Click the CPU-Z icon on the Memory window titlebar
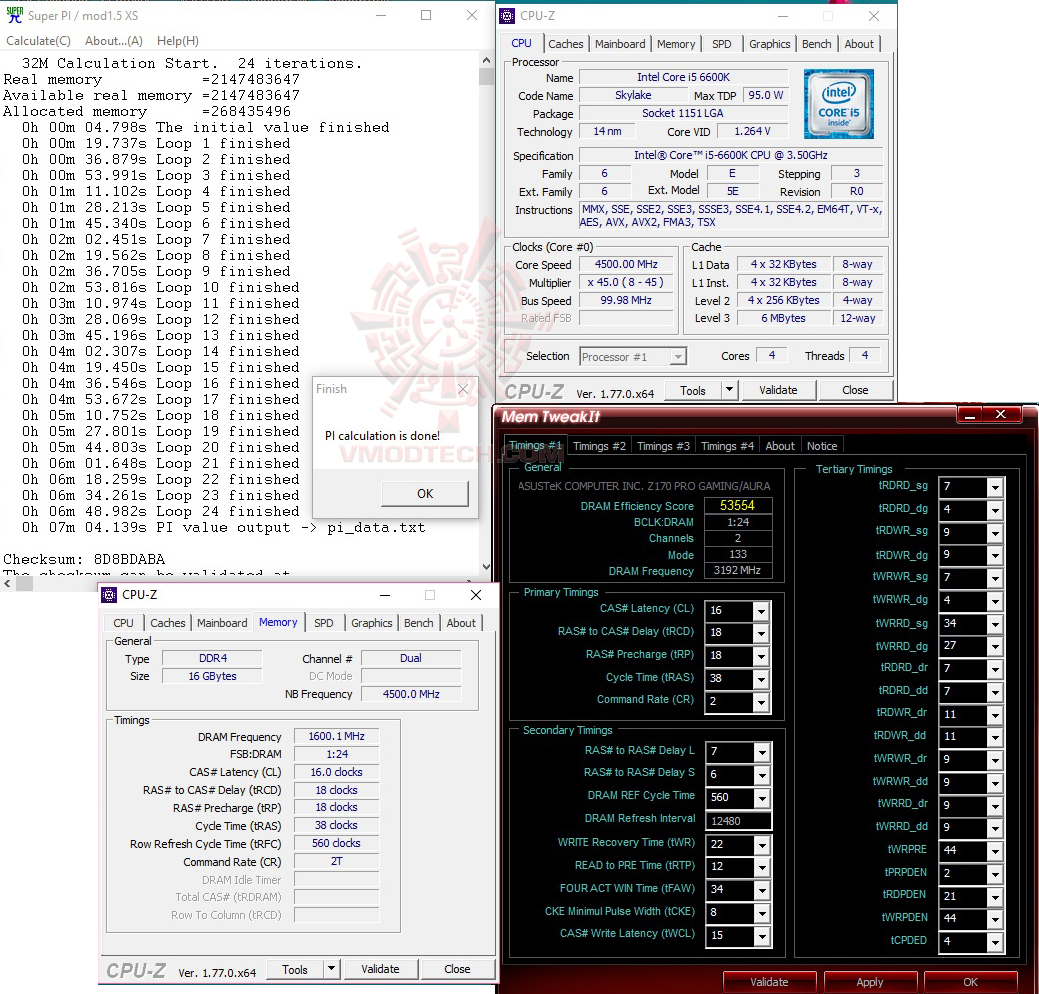1039x994 pixels. [110, 595]
